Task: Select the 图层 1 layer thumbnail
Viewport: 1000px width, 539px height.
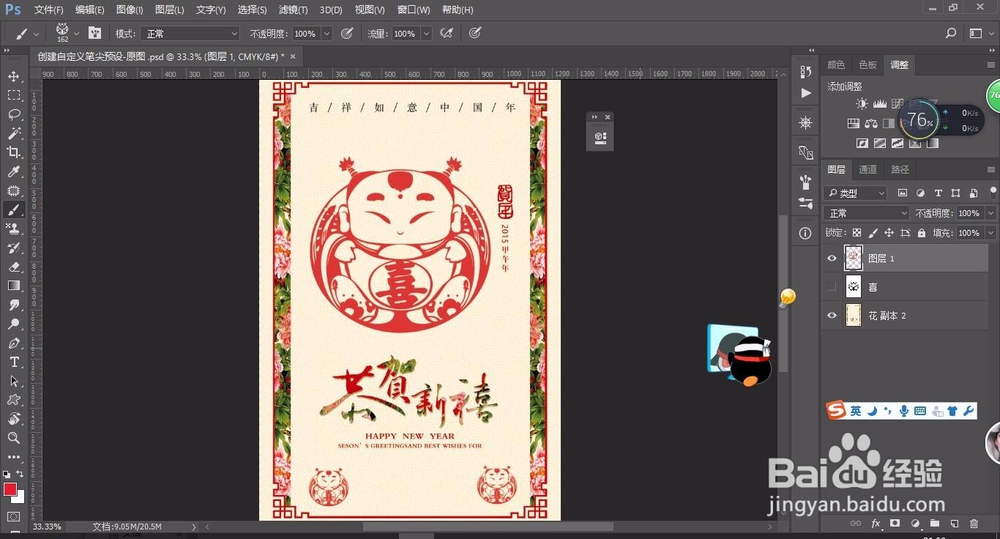Action: point(853,258)
